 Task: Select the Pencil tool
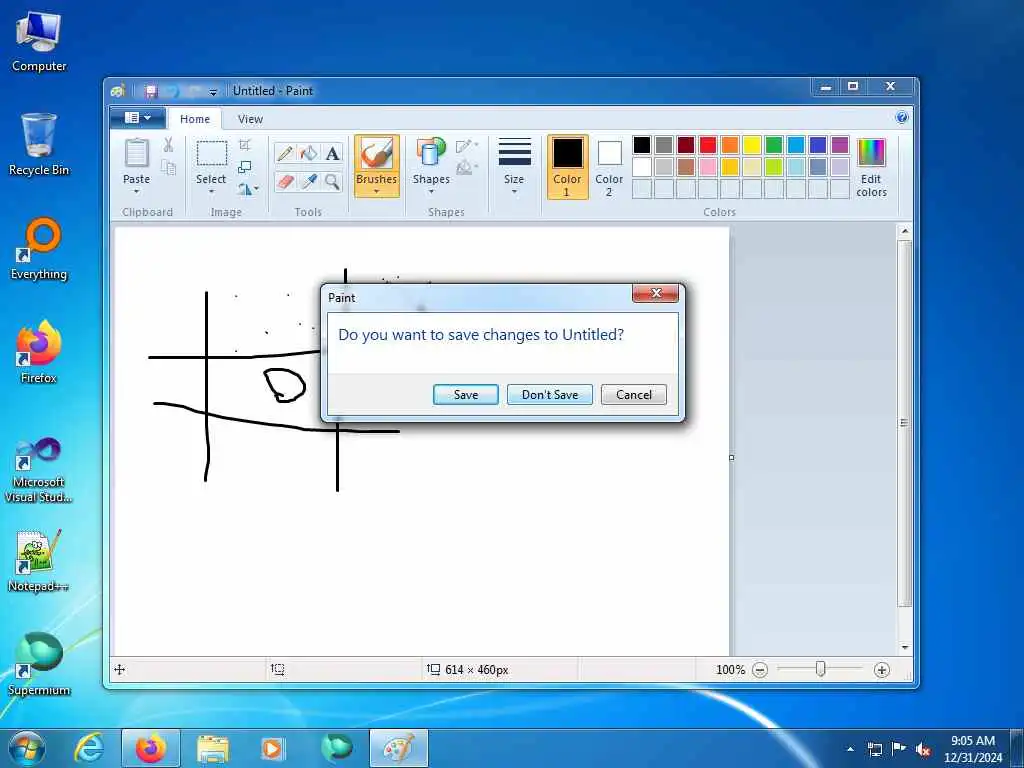tap(285, 153)
